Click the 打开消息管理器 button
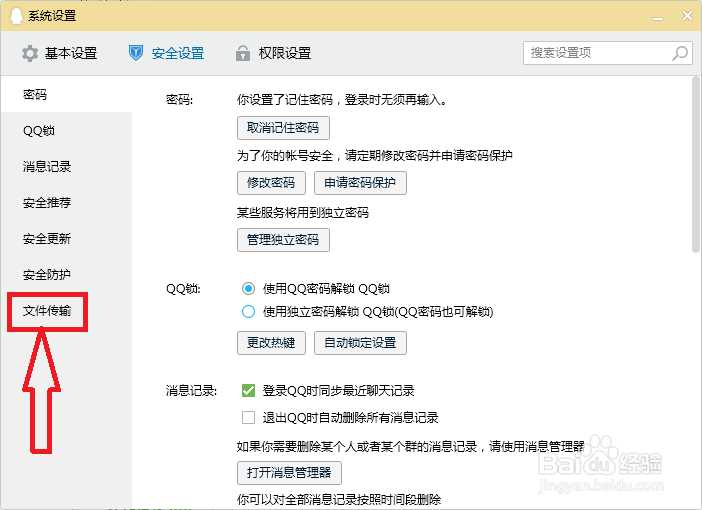 (289, 473)
